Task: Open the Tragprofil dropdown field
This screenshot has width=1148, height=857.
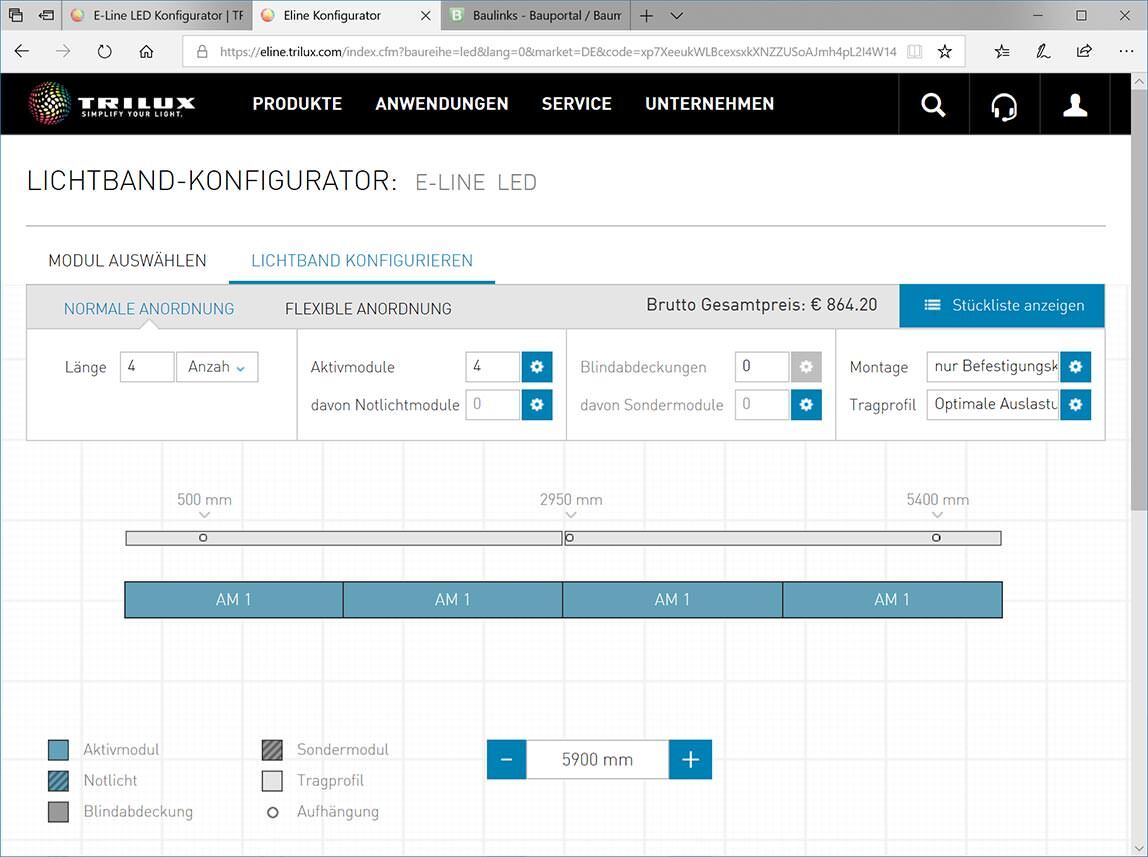Action: click(x=993, y=405)
